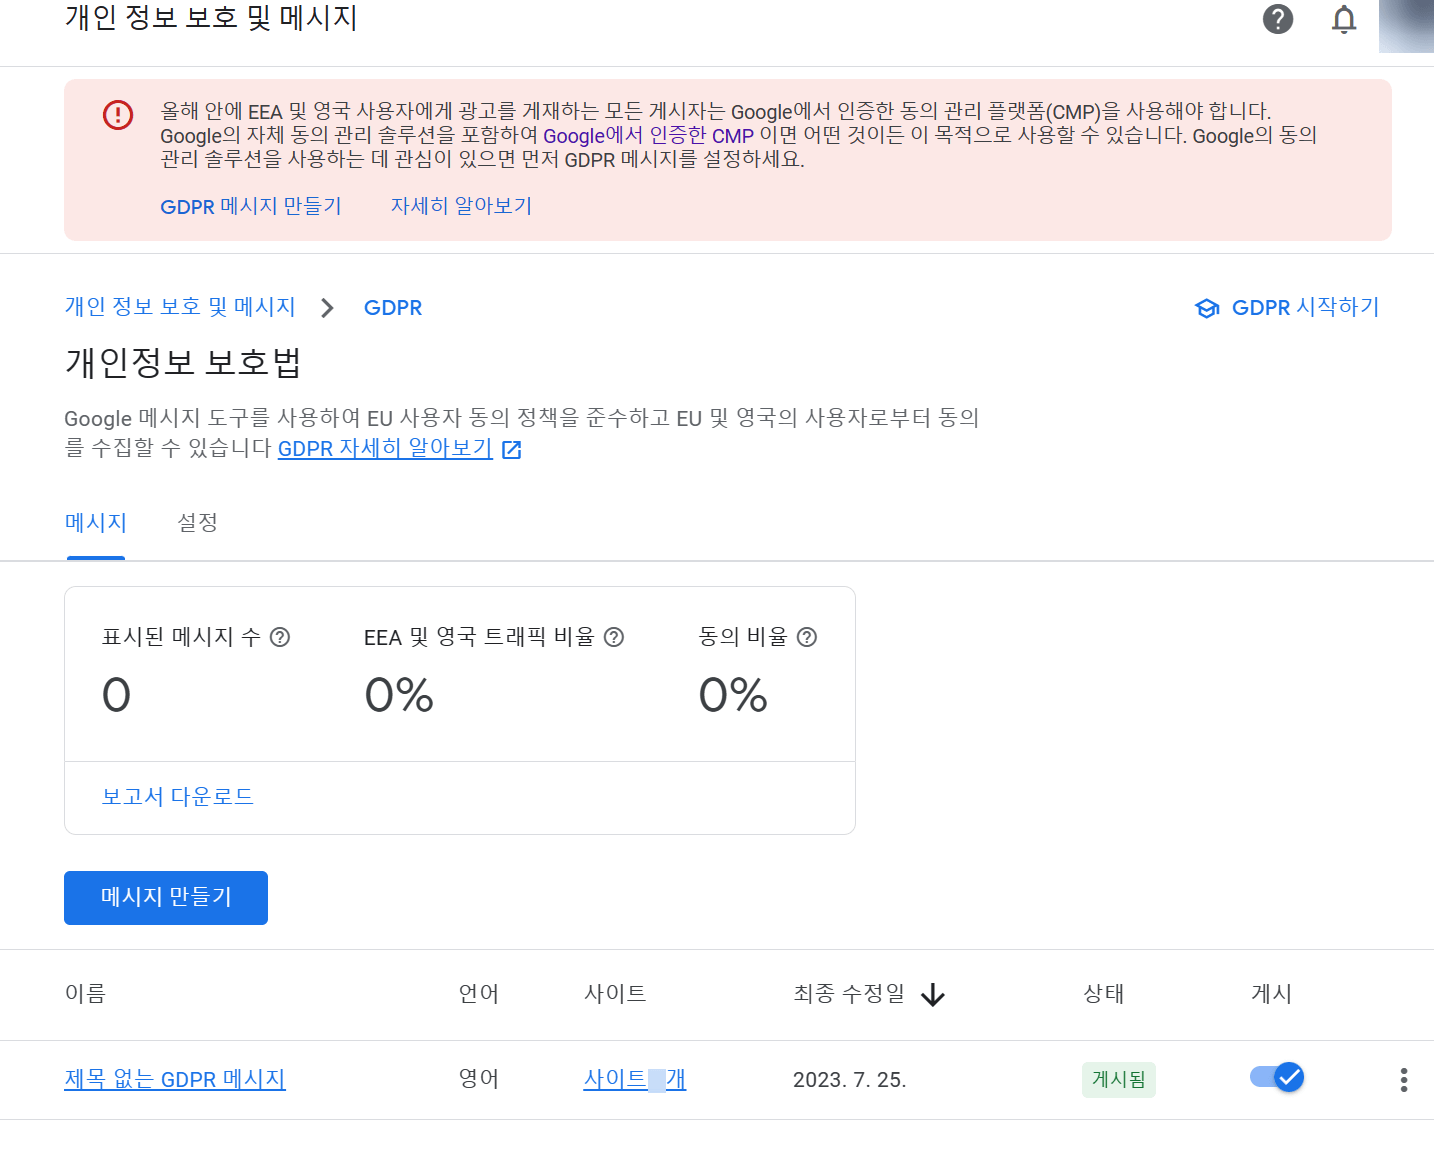The image size is (1434, 1152).
Task: Show help for 동의 비율
Action: point(807,637)
